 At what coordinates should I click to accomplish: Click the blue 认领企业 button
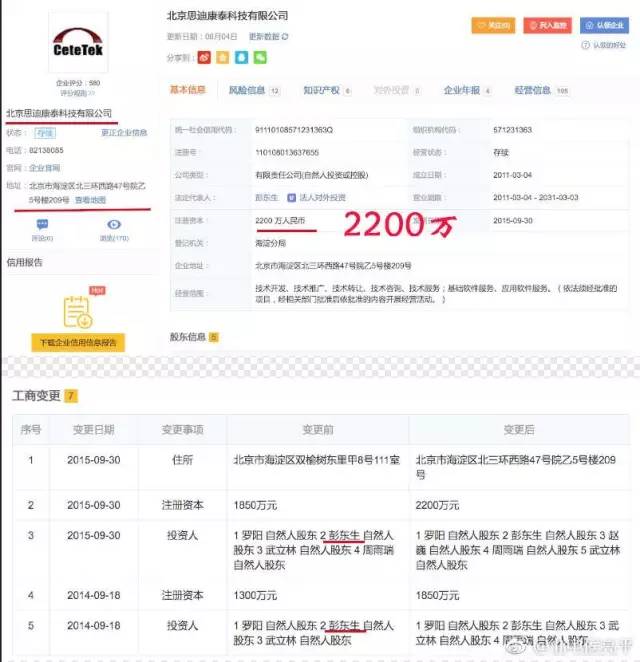[604, 25]
